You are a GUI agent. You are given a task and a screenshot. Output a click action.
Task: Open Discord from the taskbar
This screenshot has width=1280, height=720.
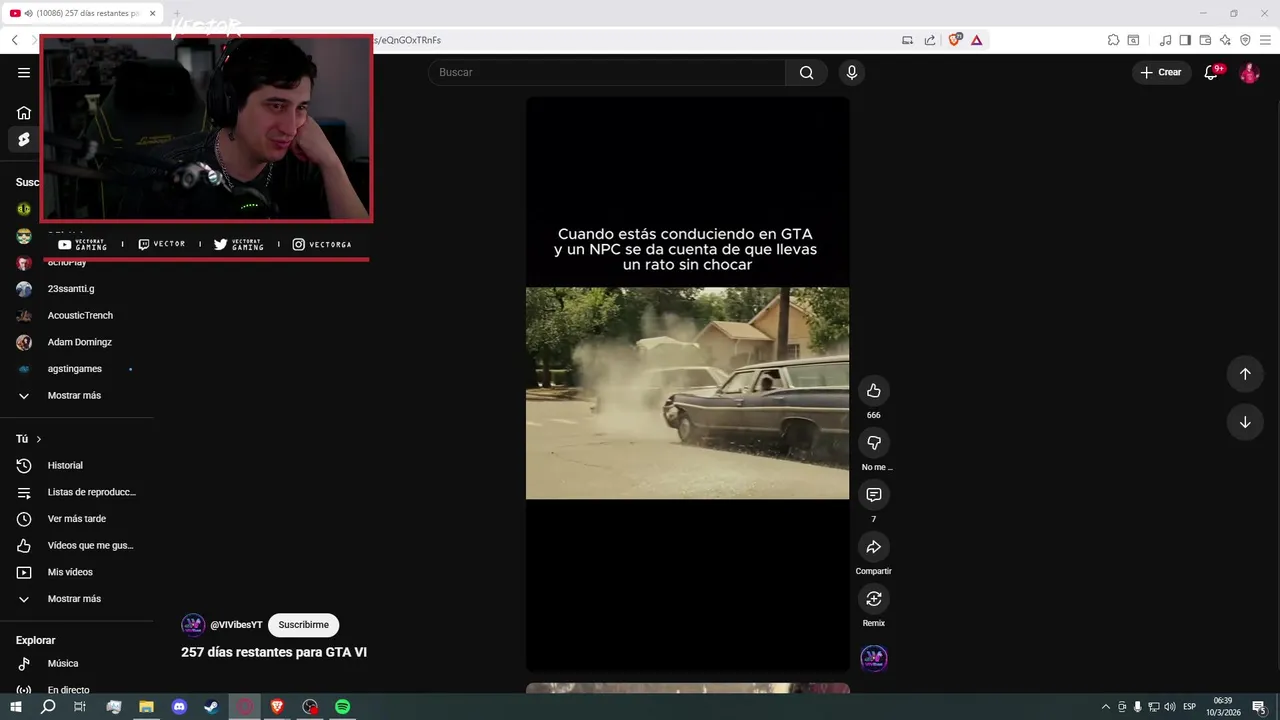pos(179,706)
